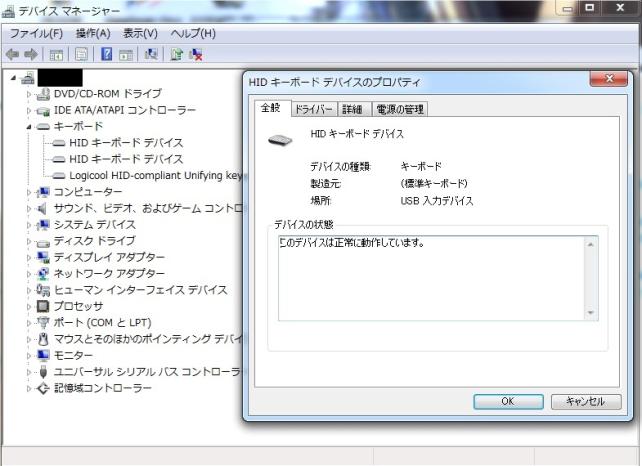Open the ヘルプ(H) menu
The height and width of the screenshot is (466, 642).
pos(193,34)
